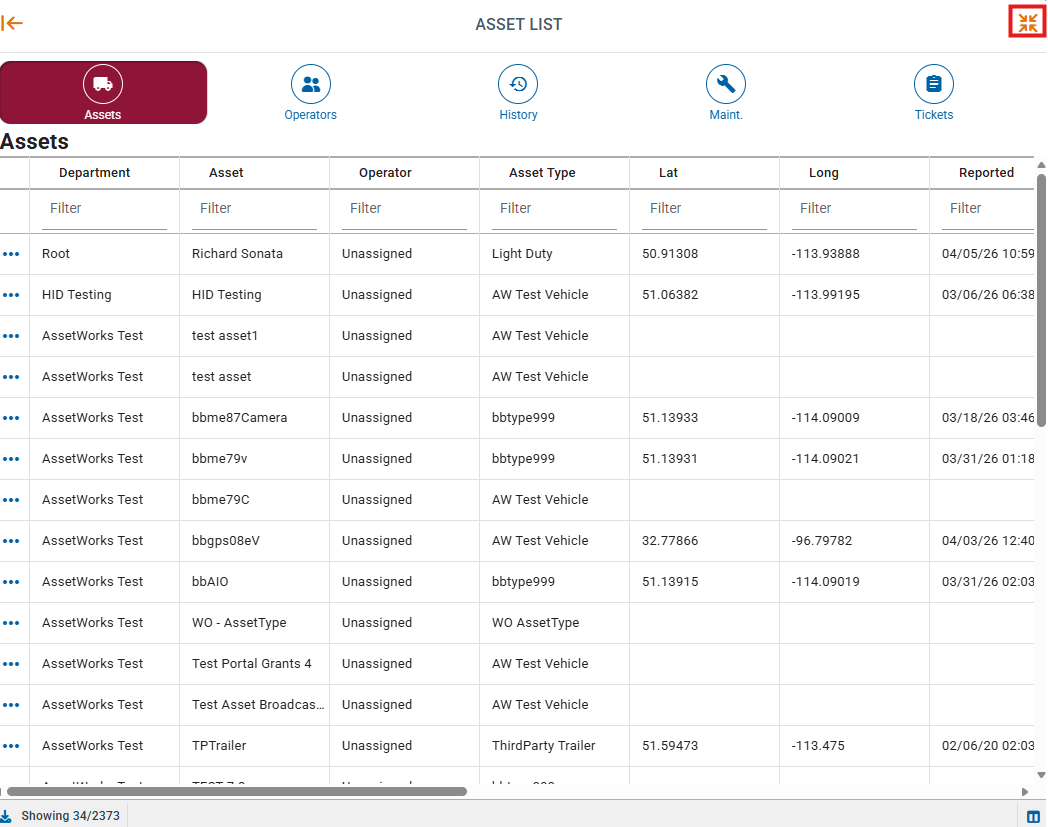The height and width of the screenshot is (827, 1048).
Task: Open the three-dot menu for Test Portal Grants 4
Action: [11, 664]
